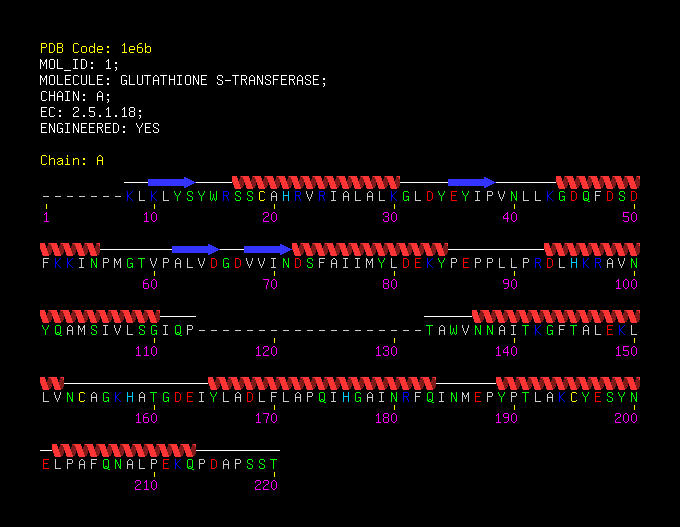This screenshot has height=527, width=680.
Task: Click residue number 30 label
Action: pos(390,217)
